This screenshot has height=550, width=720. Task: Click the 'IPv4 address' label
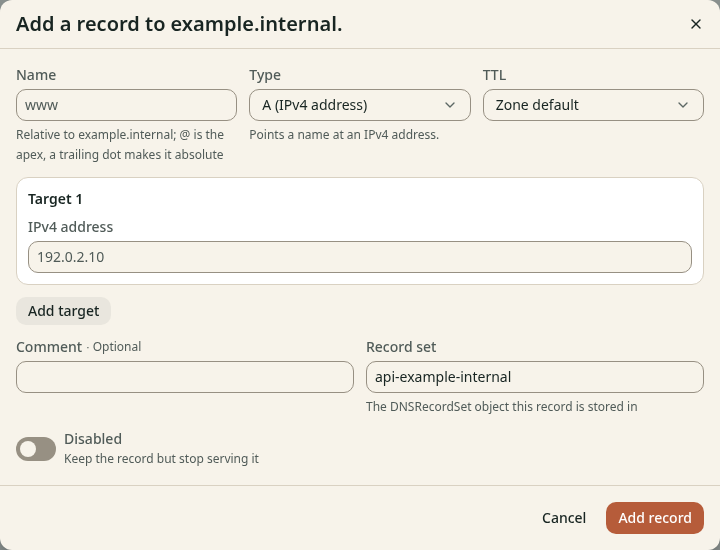70,227
